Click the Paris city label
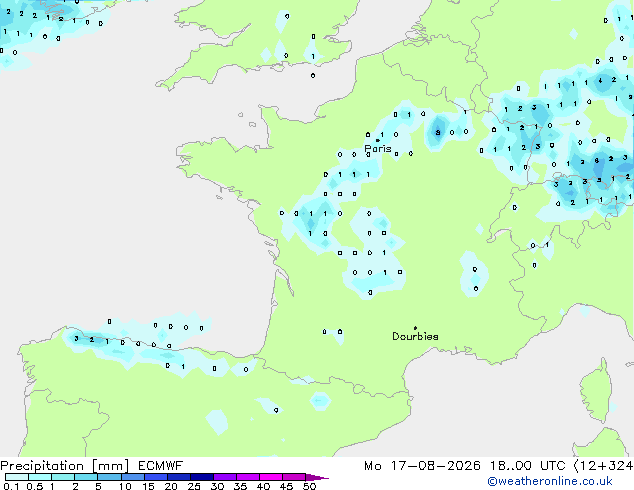The width and height of the screenshot is (634, 490). pos(378,149)
